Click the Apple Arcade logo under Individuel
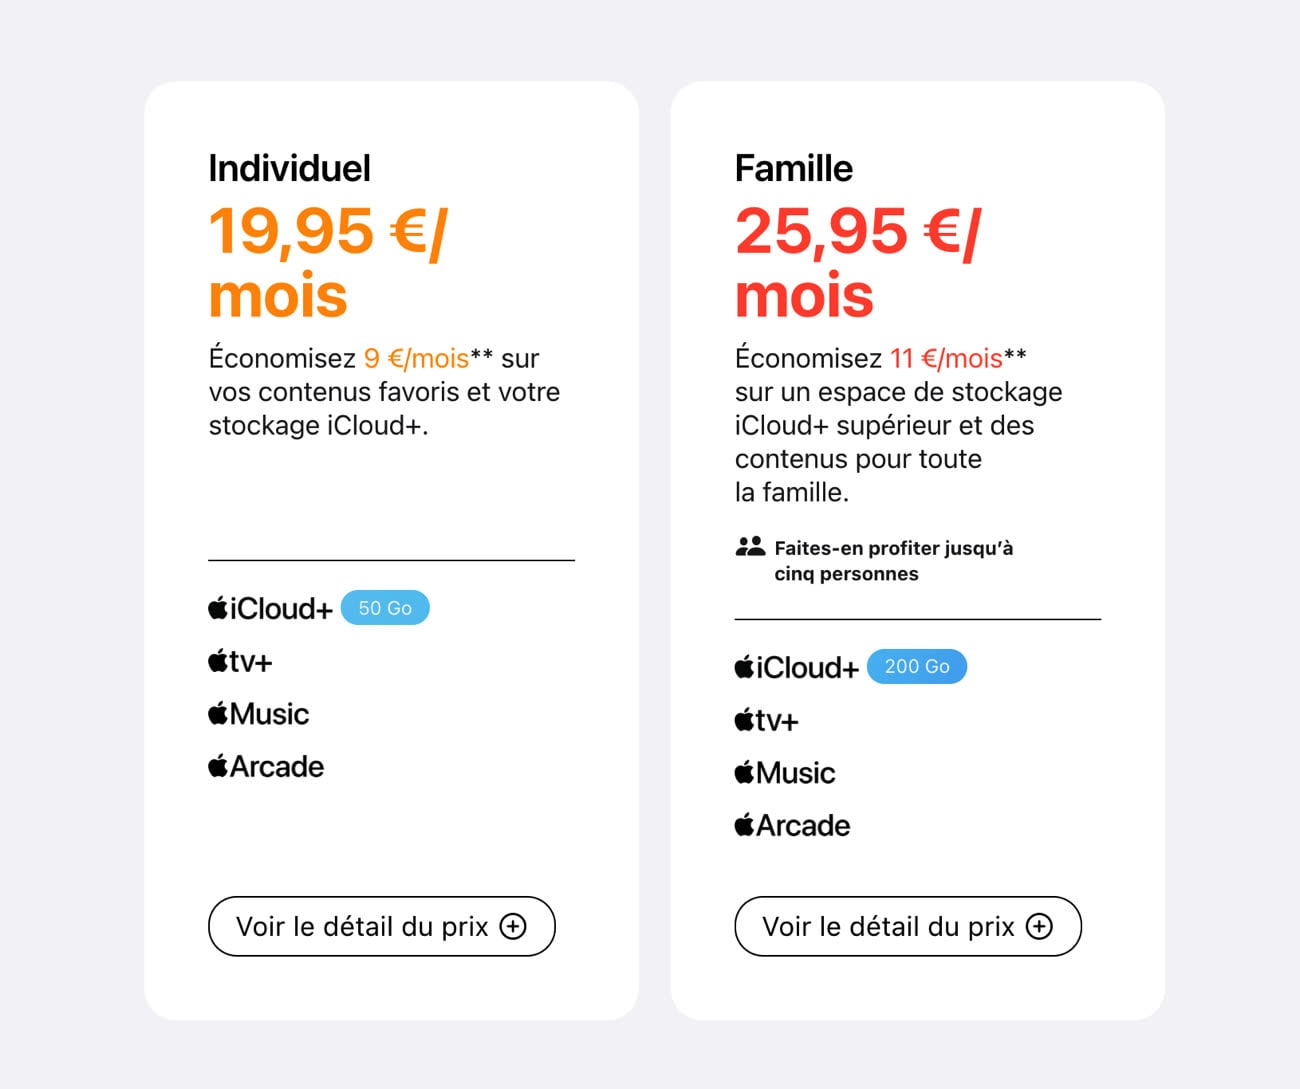 266,767
